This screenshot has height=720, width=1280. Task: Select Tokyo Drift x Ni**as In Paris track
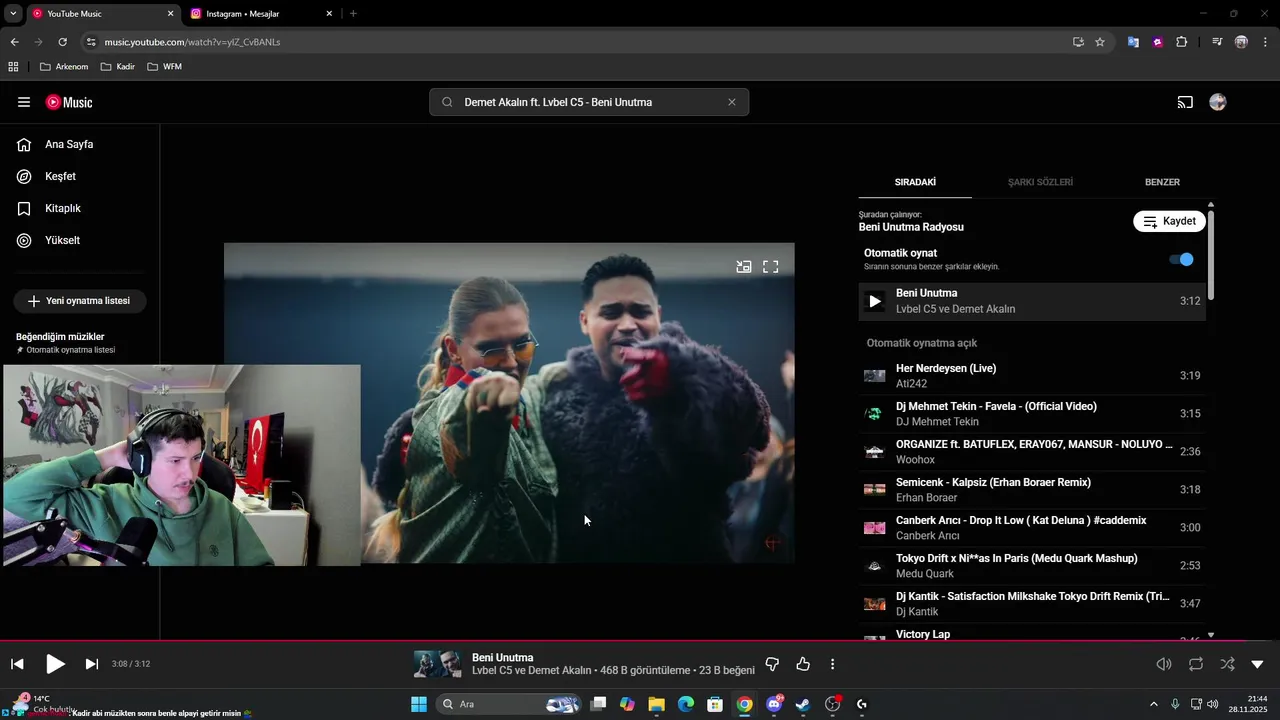pos(1032,566)
